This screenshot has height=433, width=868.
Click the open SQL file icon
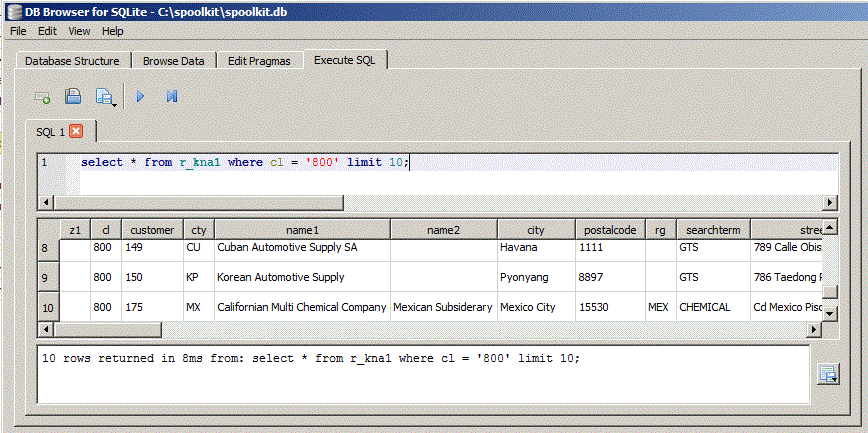[73, 96]
